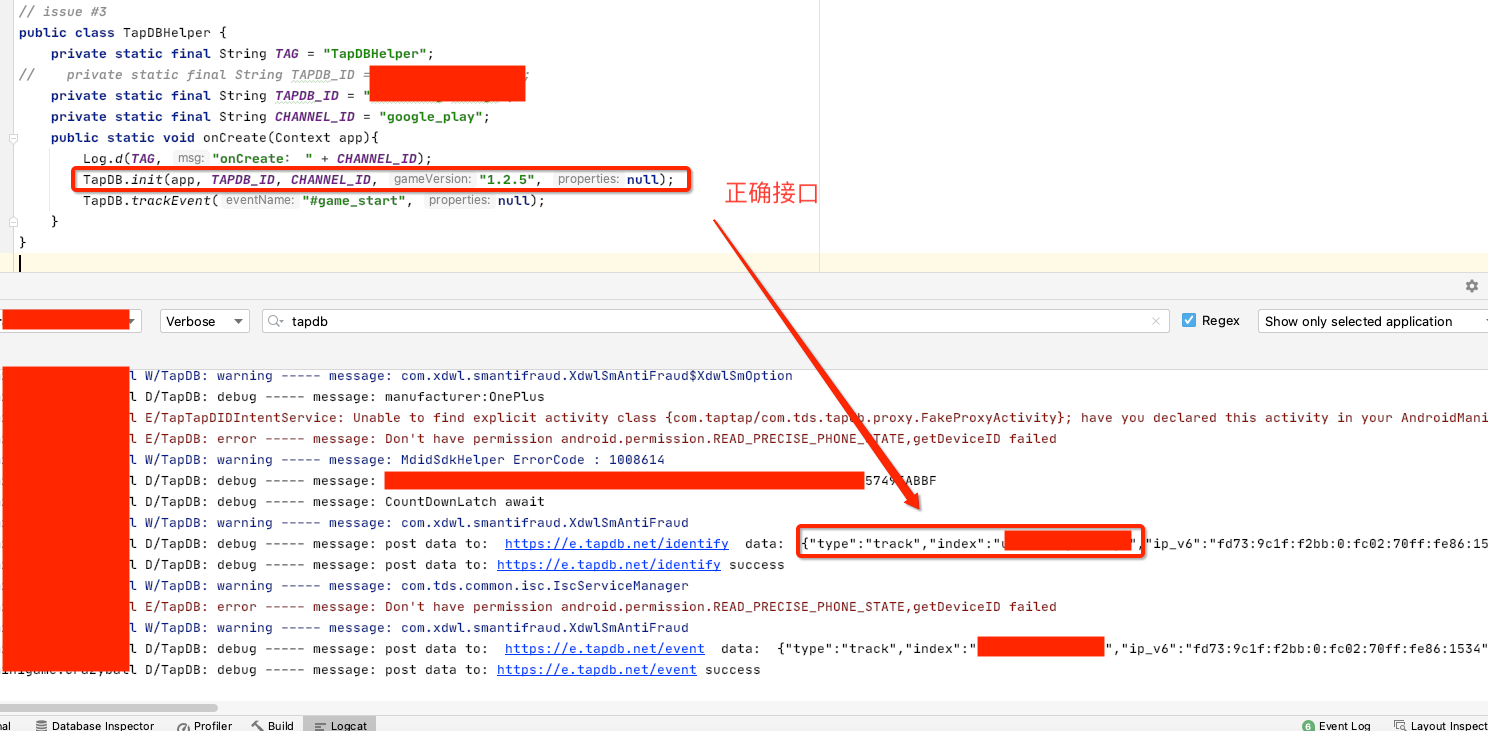This screenshot has width=1488, height=731.
Task: Open the https://e.tapdb.net/identify link
Action: tap(616, 543)
